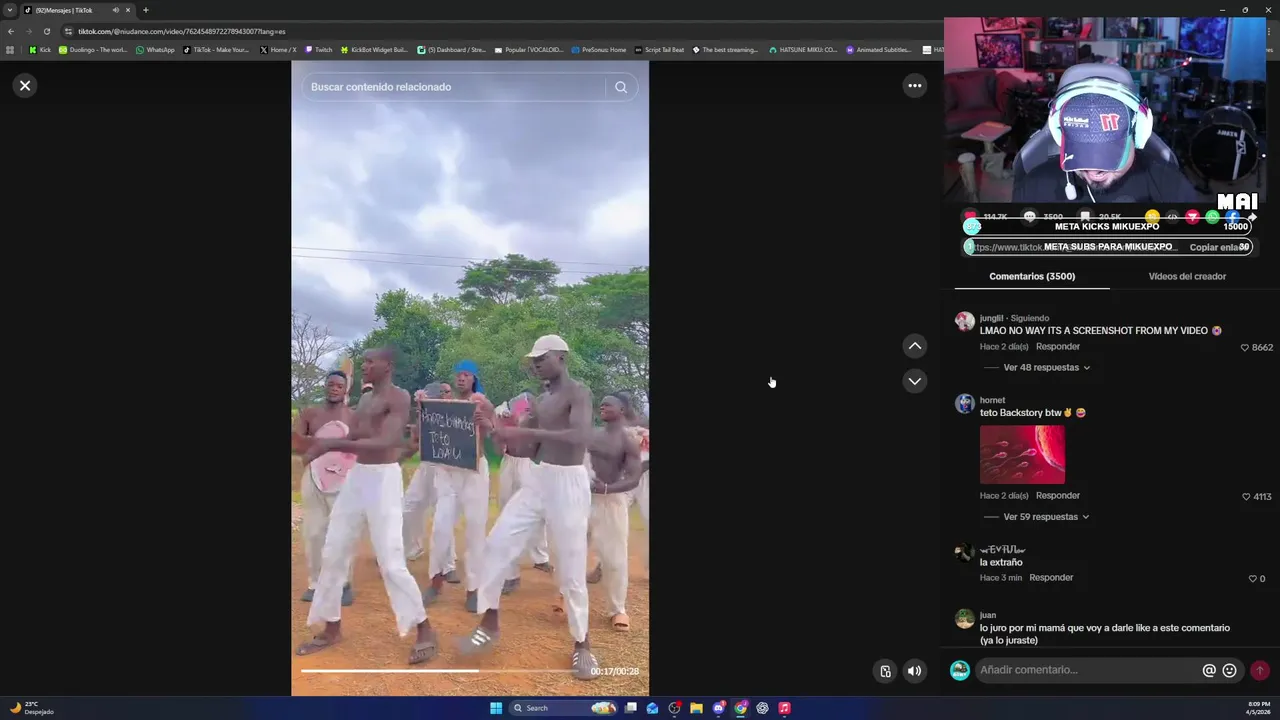Open juan's profile avatar
1280x720 pixels.
(x=964, y=618)
